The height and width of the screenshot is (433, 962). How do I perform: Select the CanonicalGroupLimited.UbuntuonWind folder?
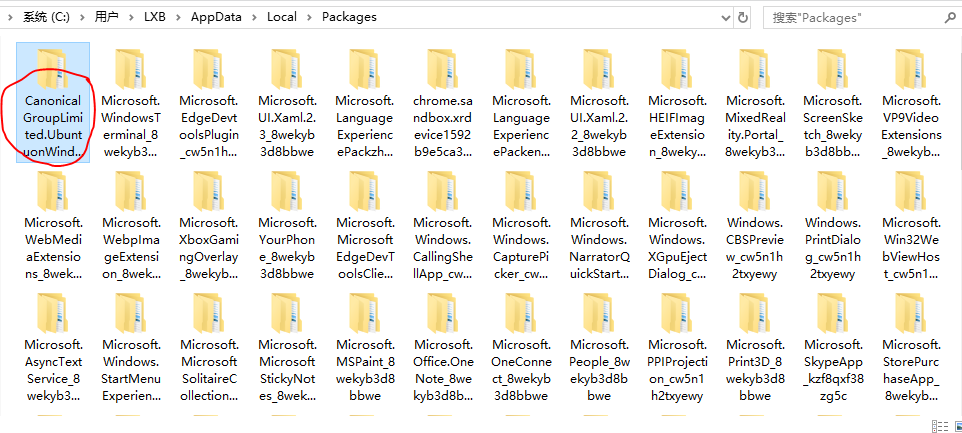point(53,102)
